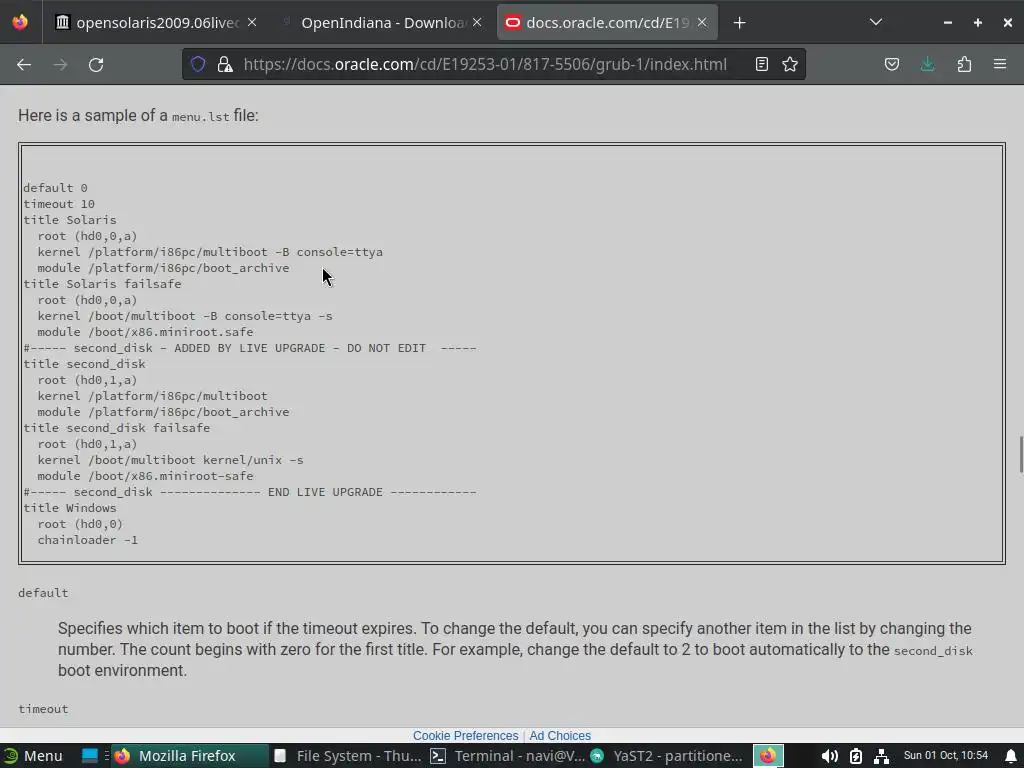This screenshot has height=768, width=1024.
Task: Close the OpenIndiana Download tab
Action: click(477, 23)
